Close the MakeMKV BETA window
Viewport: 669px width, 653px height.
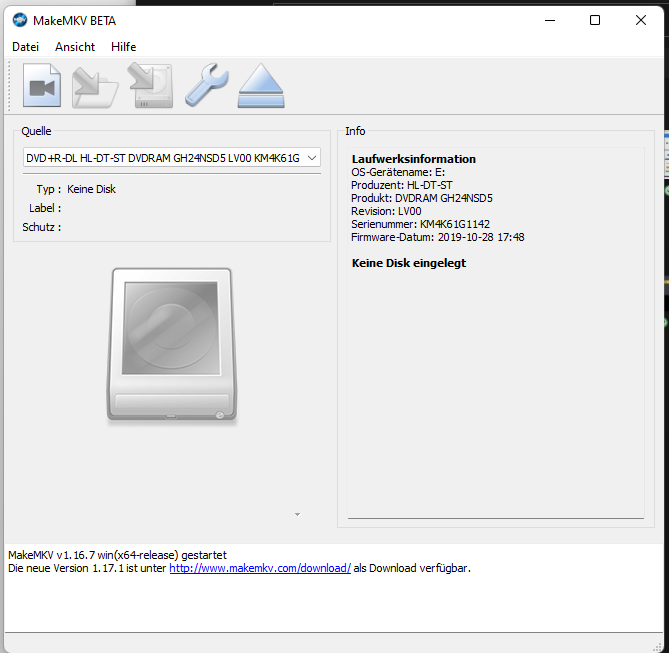(x=640, y=20)
